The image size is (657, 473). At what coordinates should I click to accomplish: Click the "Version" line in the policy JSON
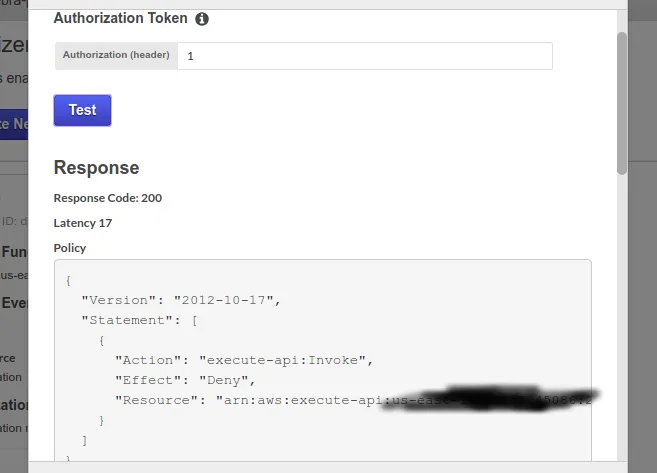182,300
